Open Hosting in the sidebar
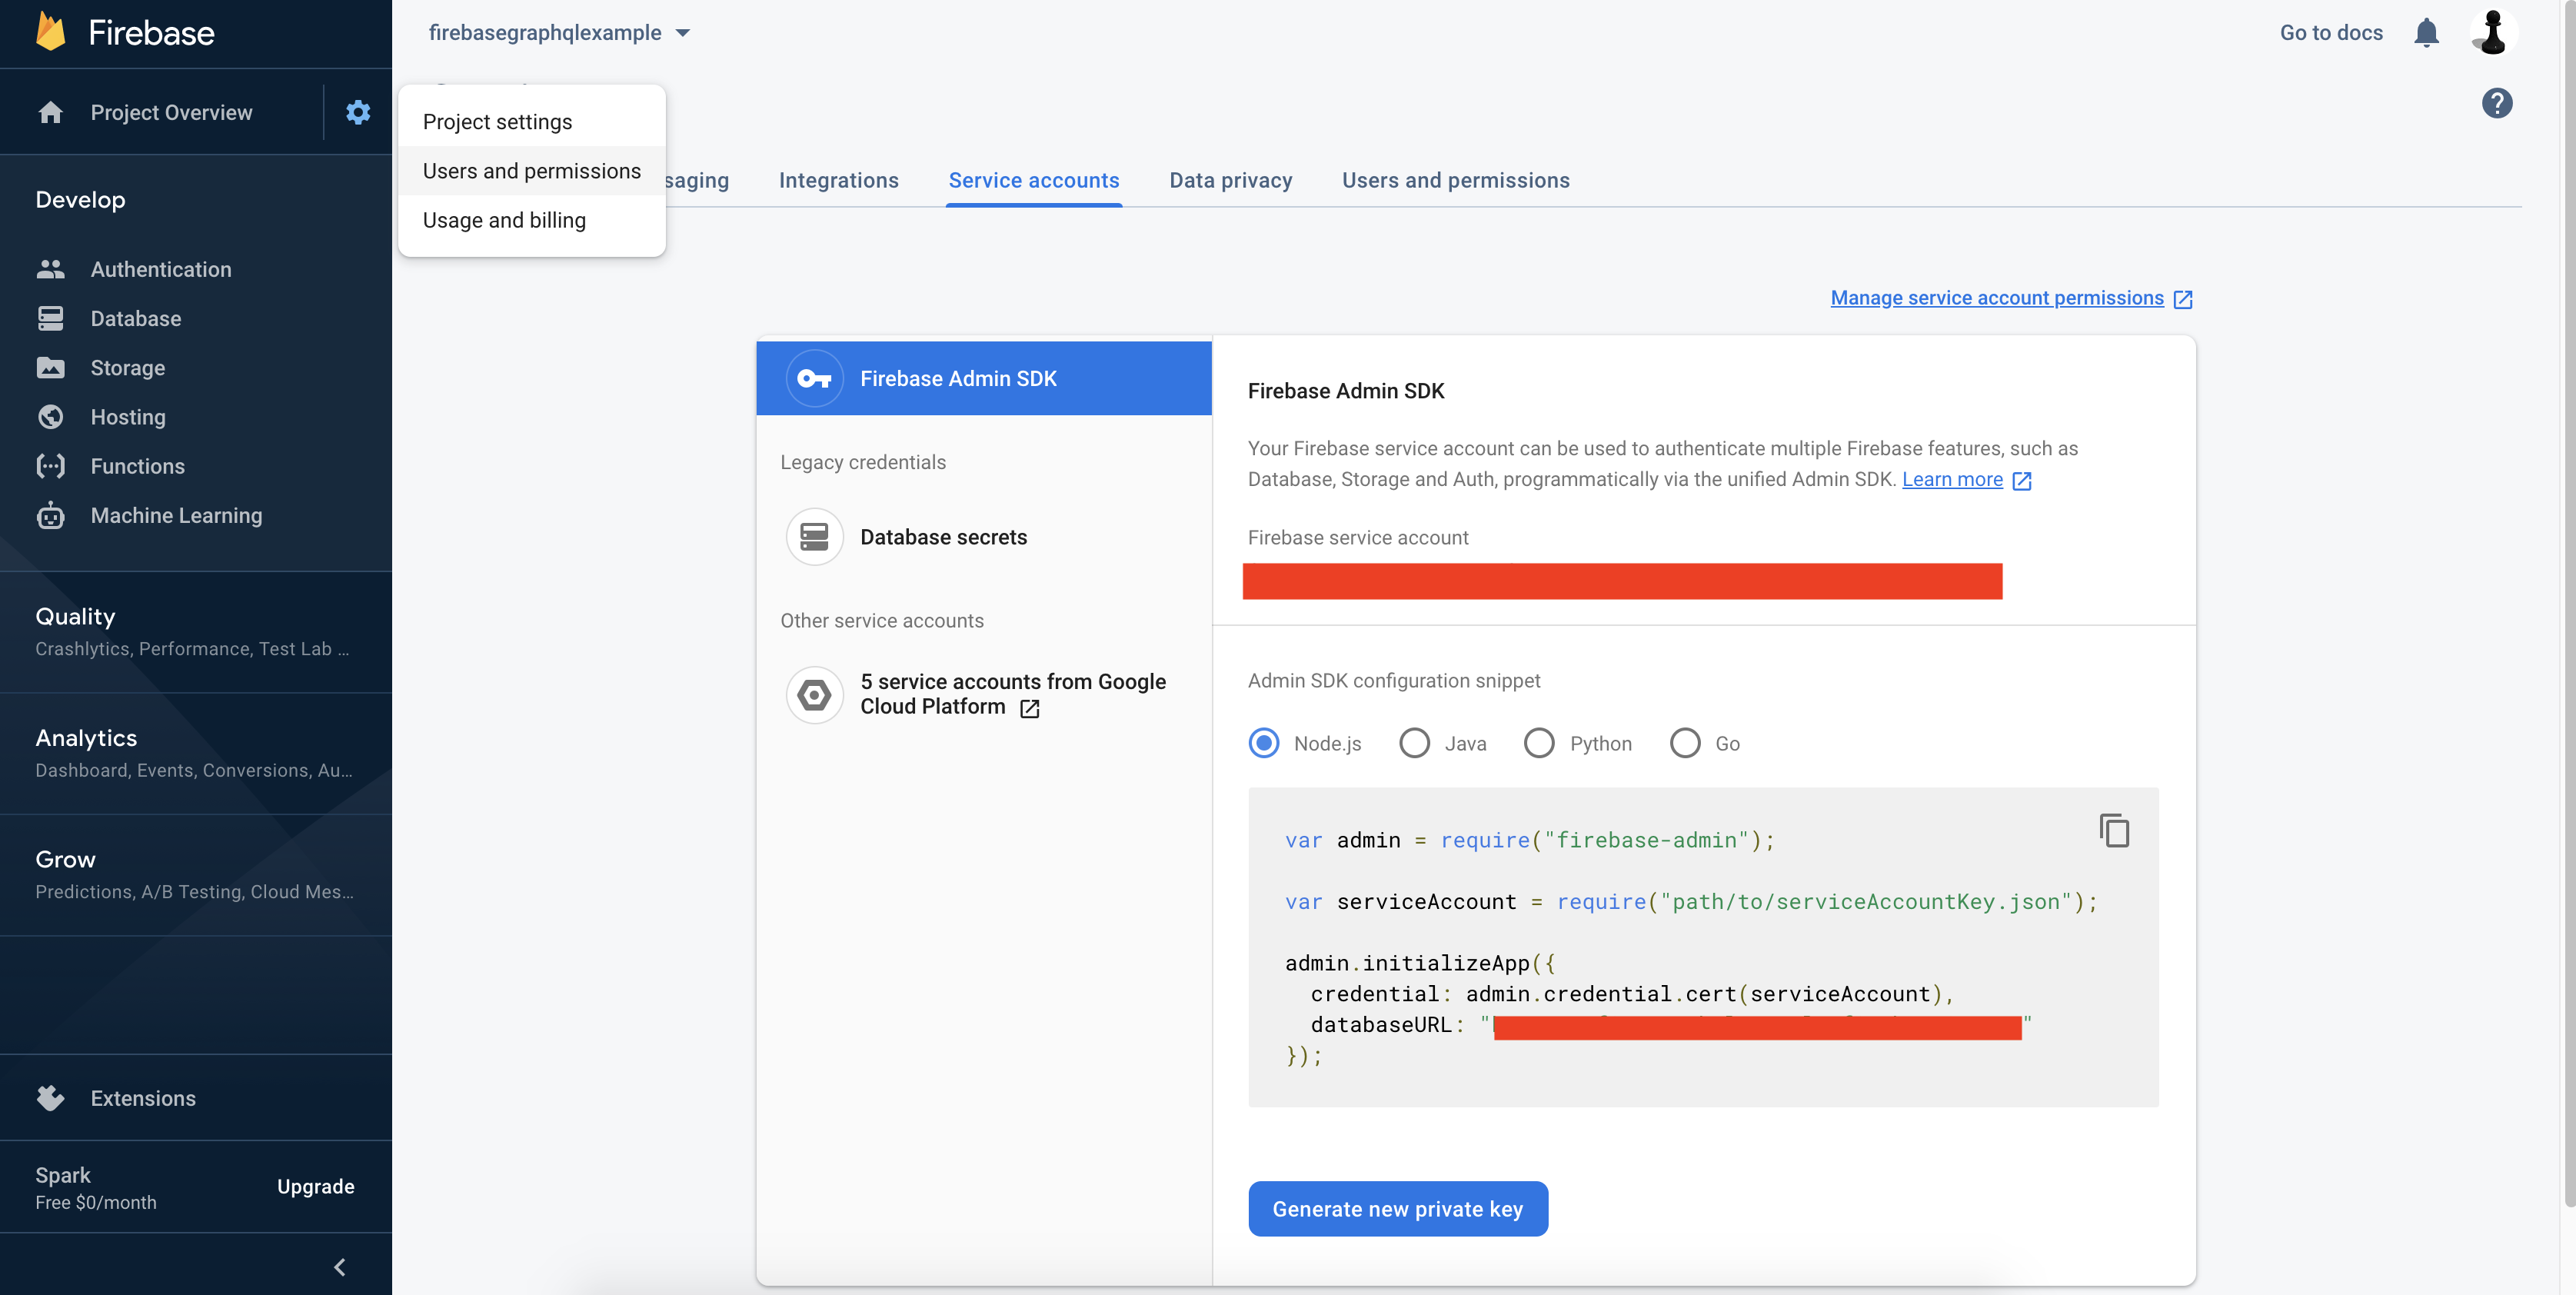The height and width of the screenshot is (1295, 2576). click(x=127, y=416)
